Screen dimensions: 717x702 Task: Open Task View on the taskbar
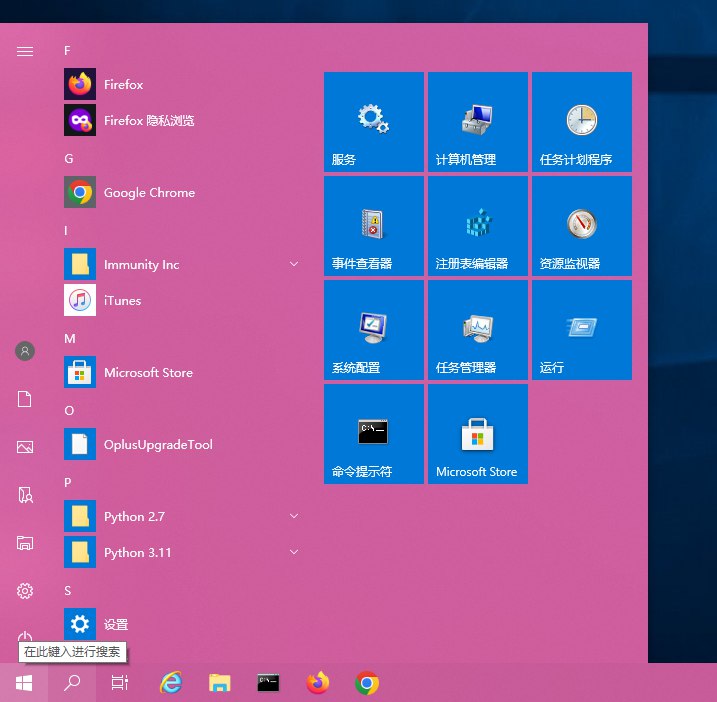pyautogui.click(x=120, y=683)
